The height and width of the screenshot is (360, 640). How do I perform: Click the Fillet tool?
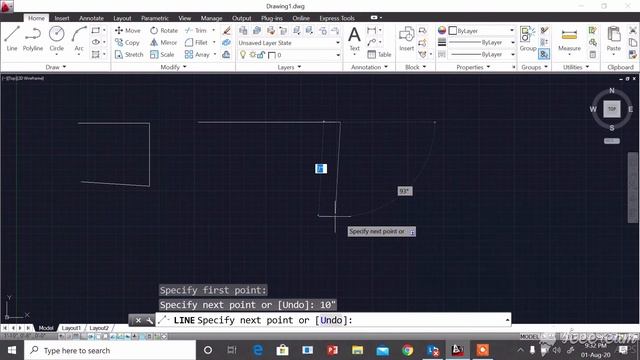click(x=196, y=42)
